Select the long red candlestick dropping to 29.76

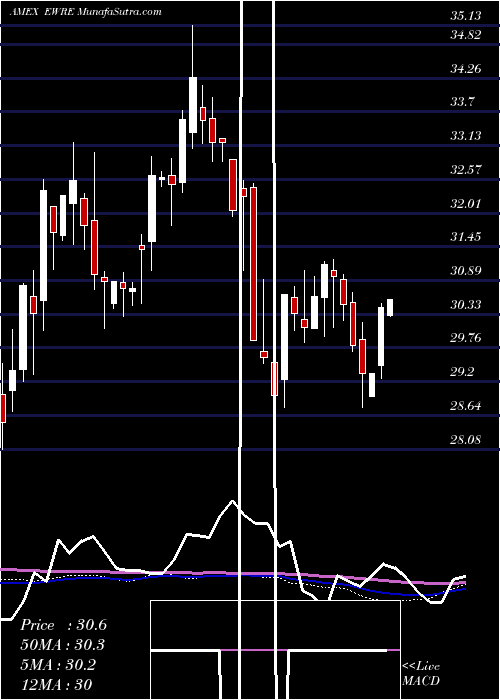pyautogui.click(x=254, y=263)
